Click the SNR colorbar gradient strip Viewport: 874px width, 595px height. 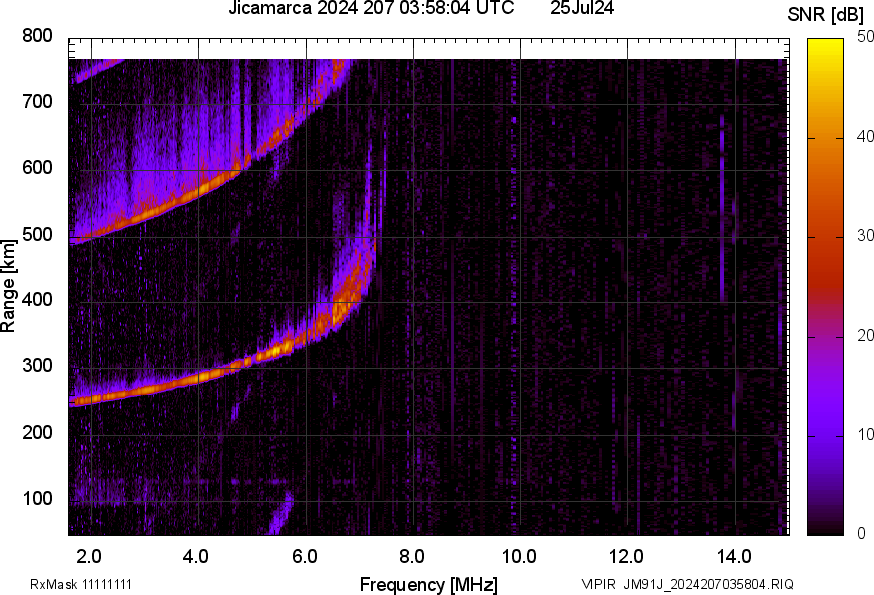[x=826, y=287]
